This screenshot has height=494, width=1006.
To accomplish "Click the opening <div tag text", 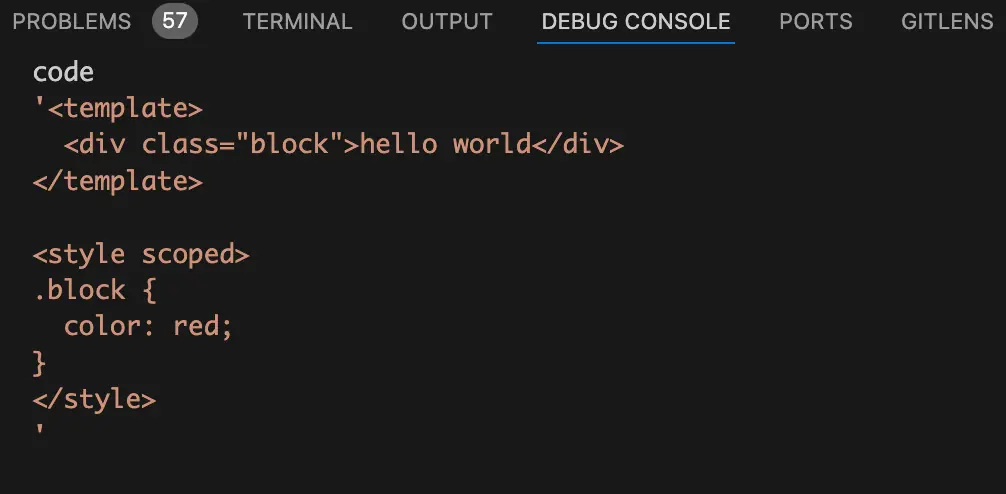I will click(x=98, y=144).
